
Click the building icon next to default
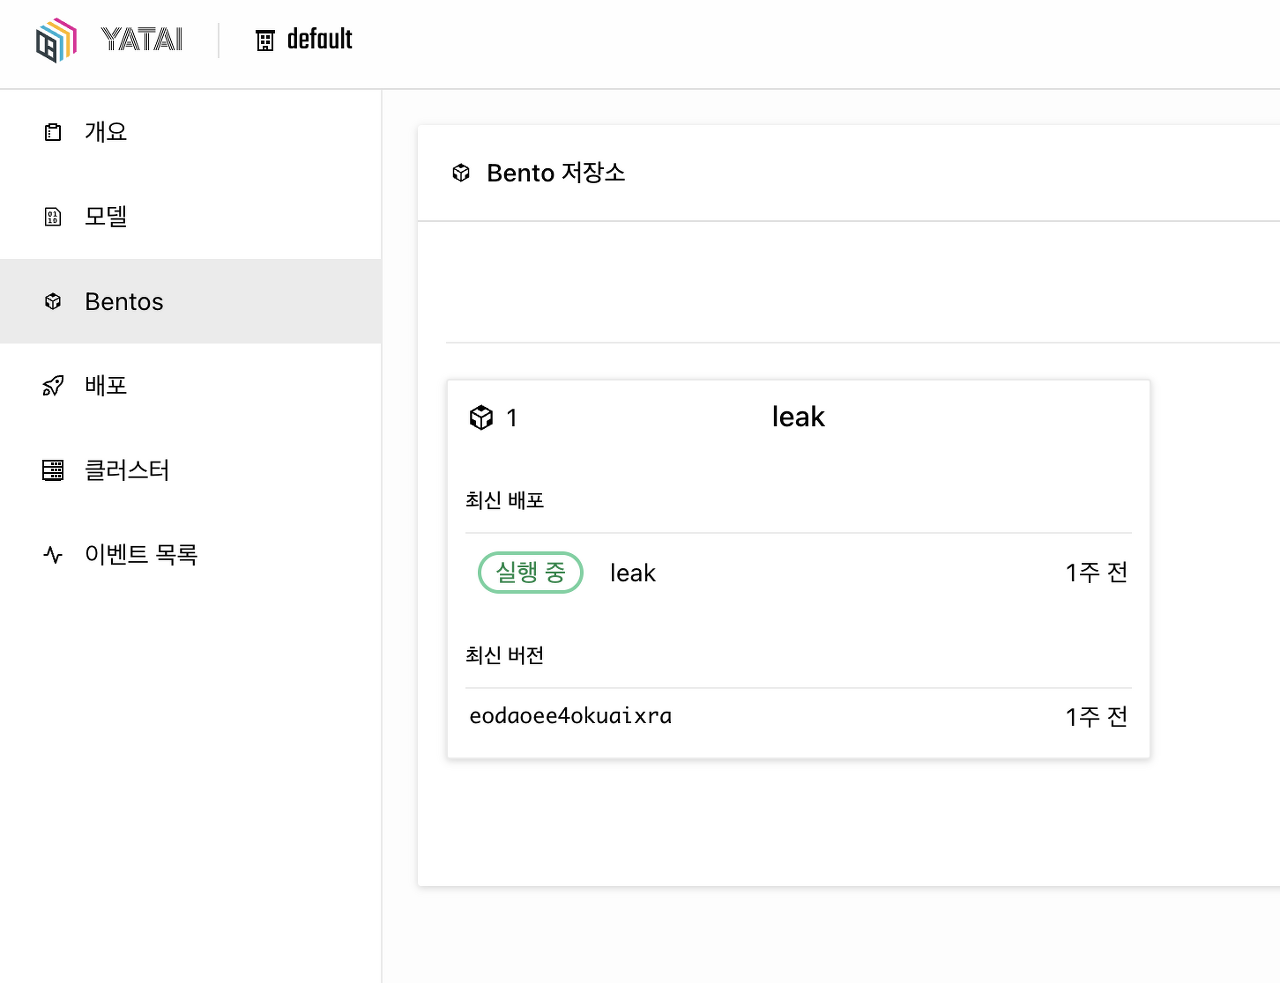pos(265,40)
